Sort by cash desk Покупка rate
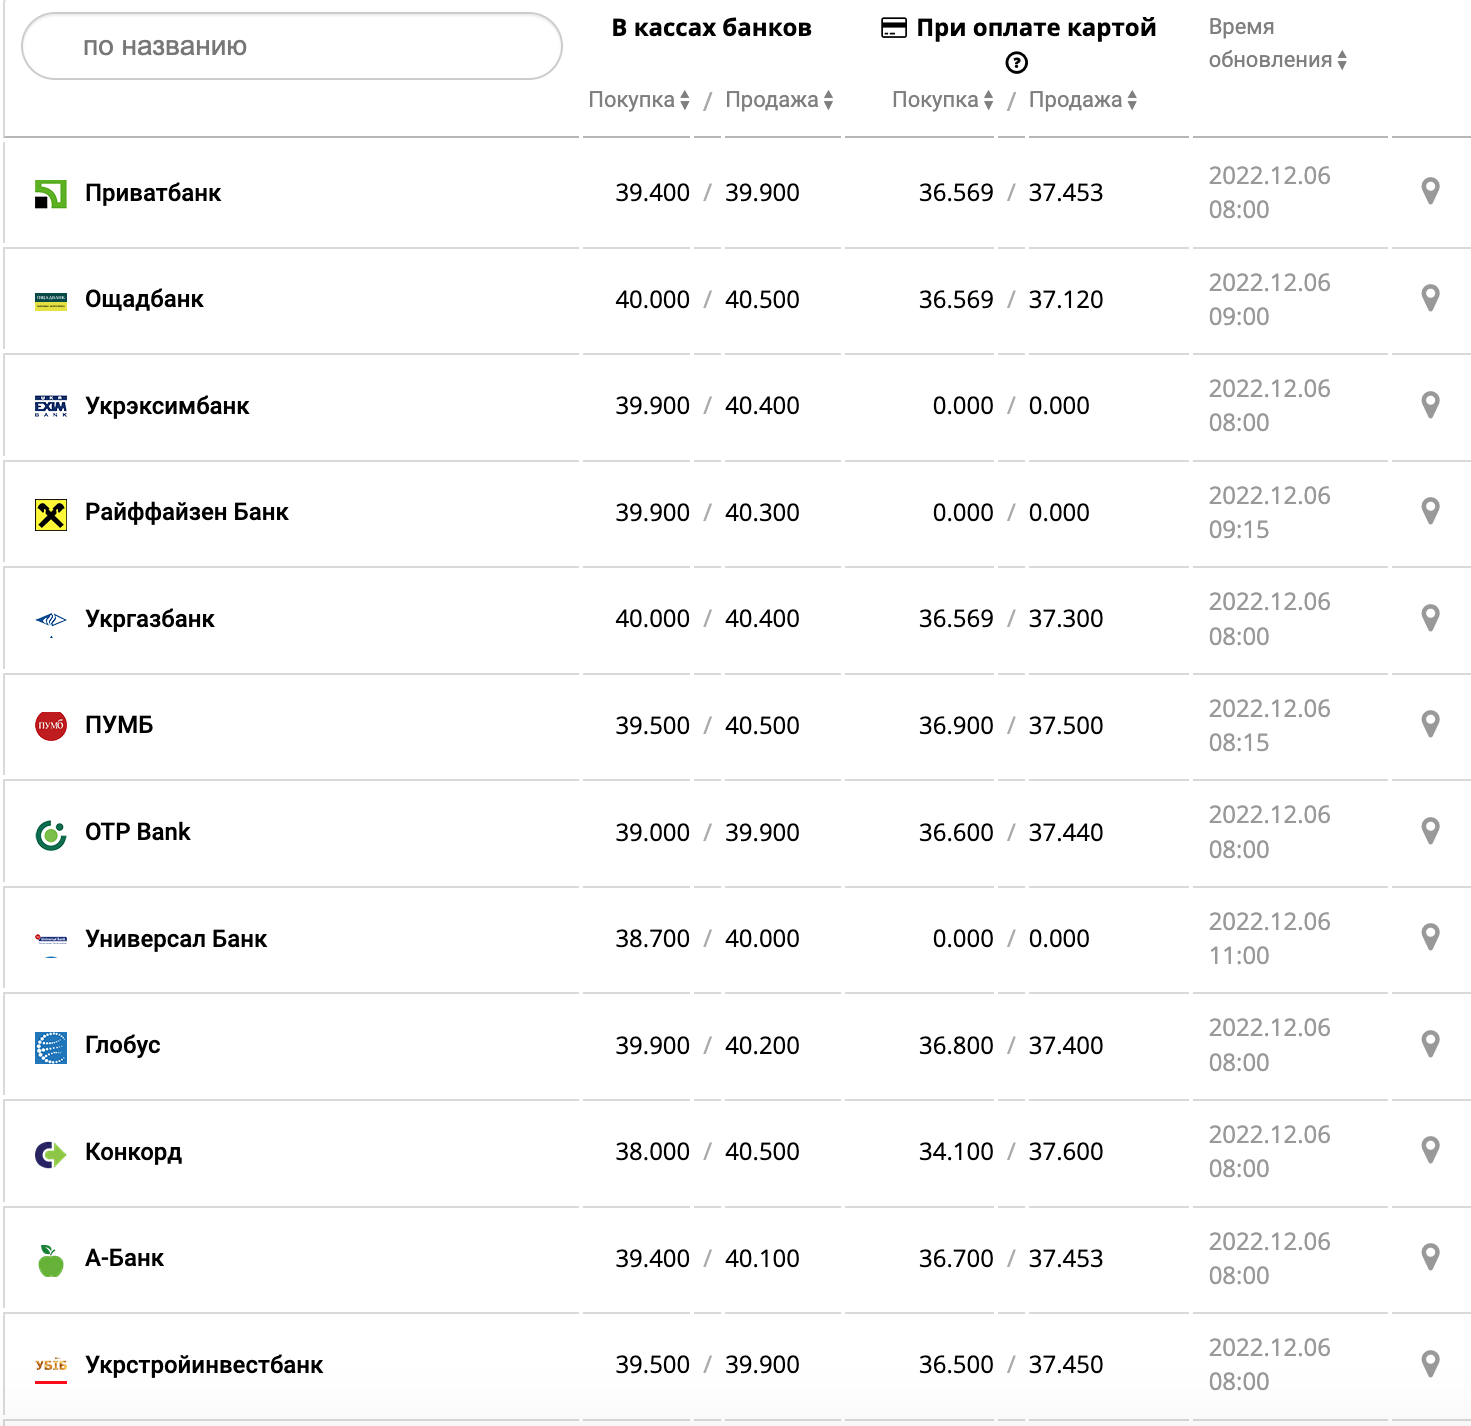The height and width of the screenshot is (1426, 1471). tap(639, 100)
